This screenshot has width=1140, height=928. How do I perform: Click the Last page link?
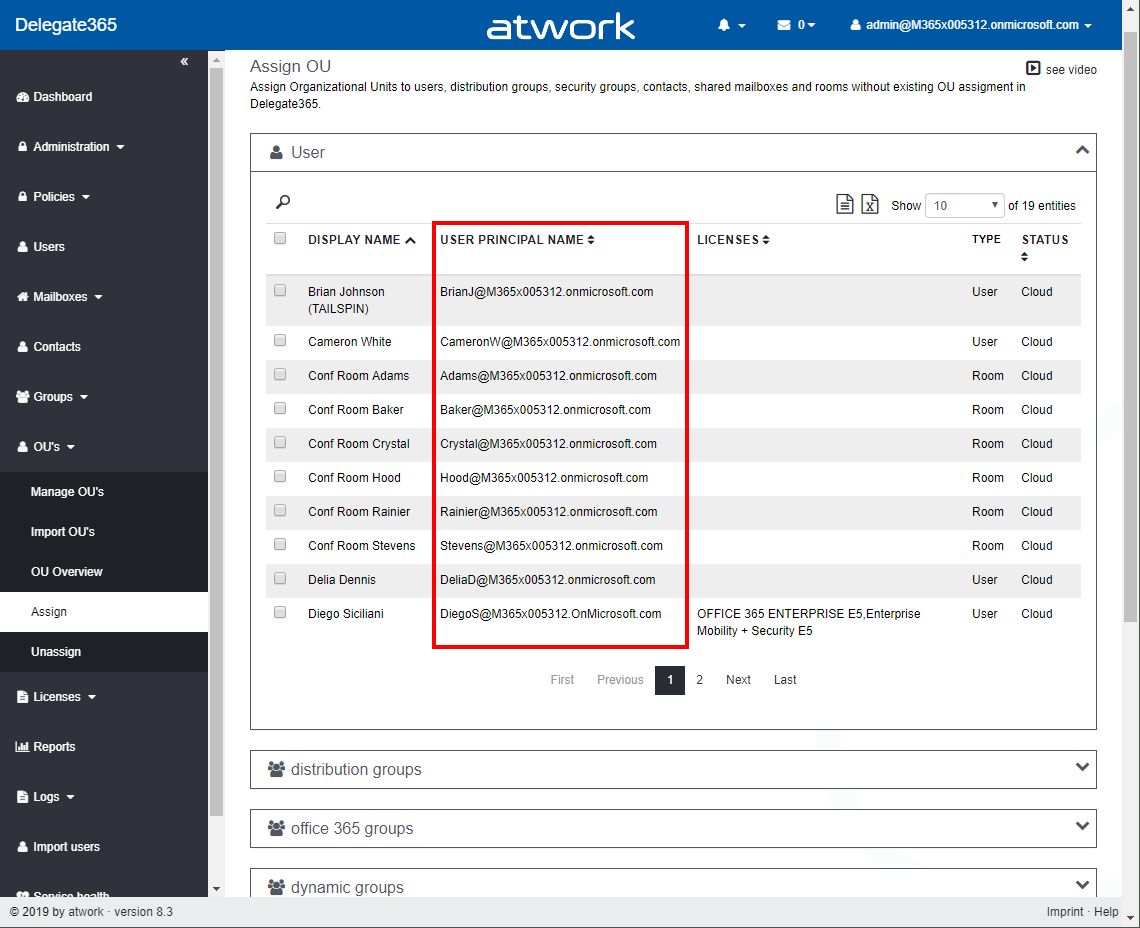tap(785, 680)
